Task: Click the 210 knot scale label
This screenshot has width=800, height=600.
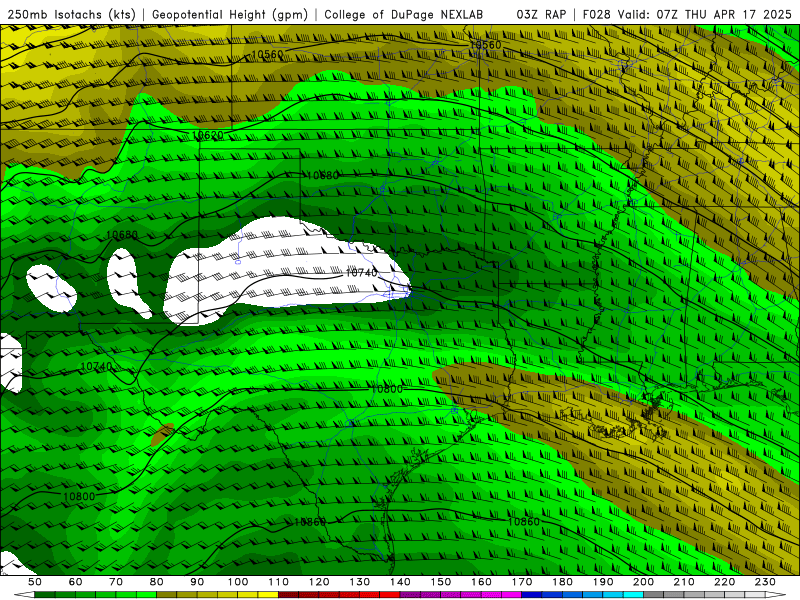Action: click(x=684, y=582)
